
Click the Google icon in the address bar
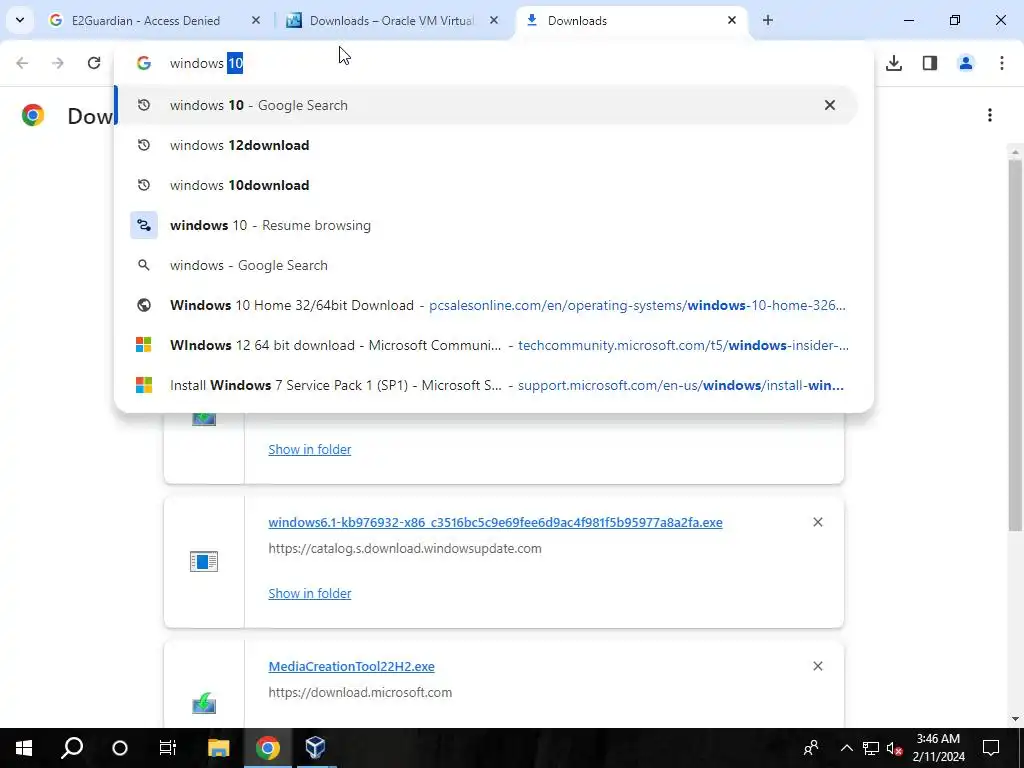point(144,63)
